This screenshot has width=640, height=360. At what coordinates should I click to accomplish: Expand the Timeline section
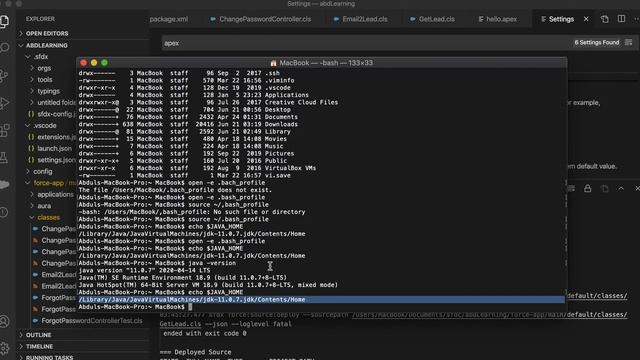point(39,346)
